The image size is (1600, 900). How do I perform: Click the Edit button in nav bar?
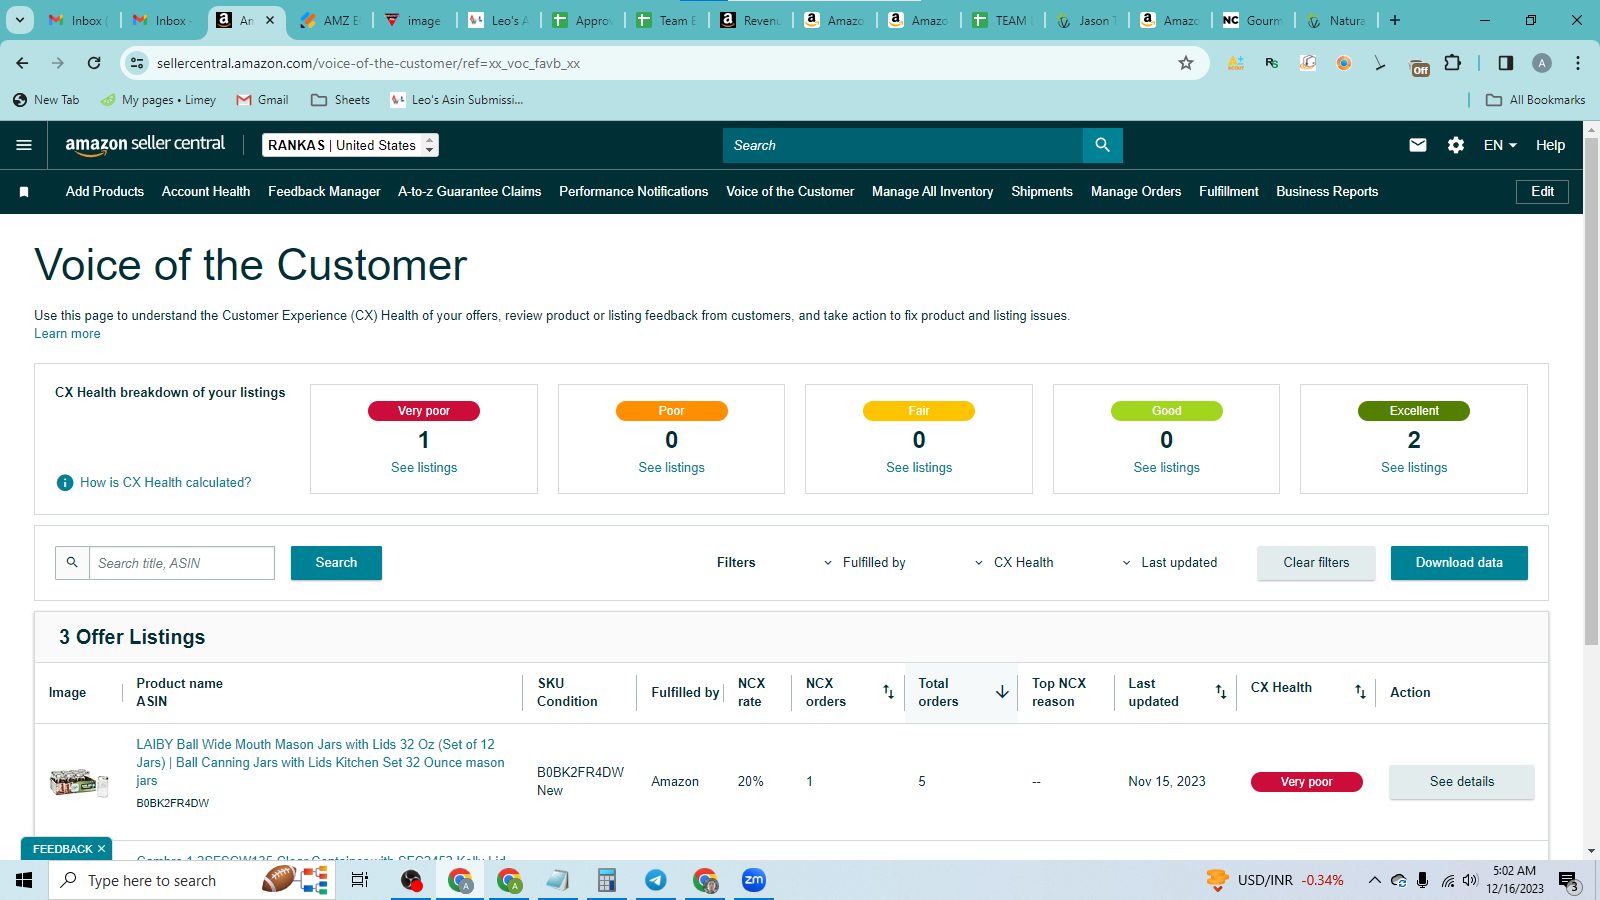click(1542, 192)
